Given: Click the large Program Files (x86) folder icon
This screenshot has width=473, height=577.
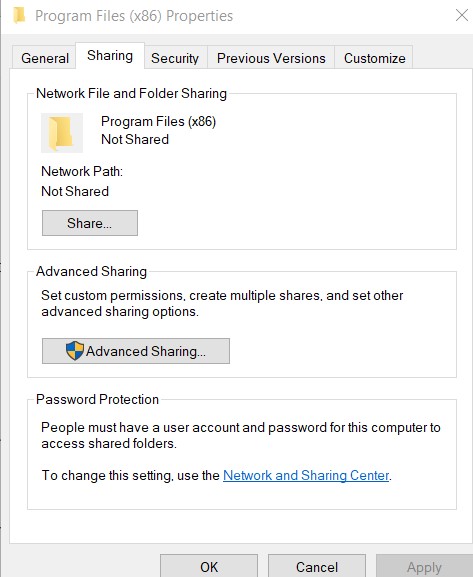Looking at the screenshot, I should [61, 133].
